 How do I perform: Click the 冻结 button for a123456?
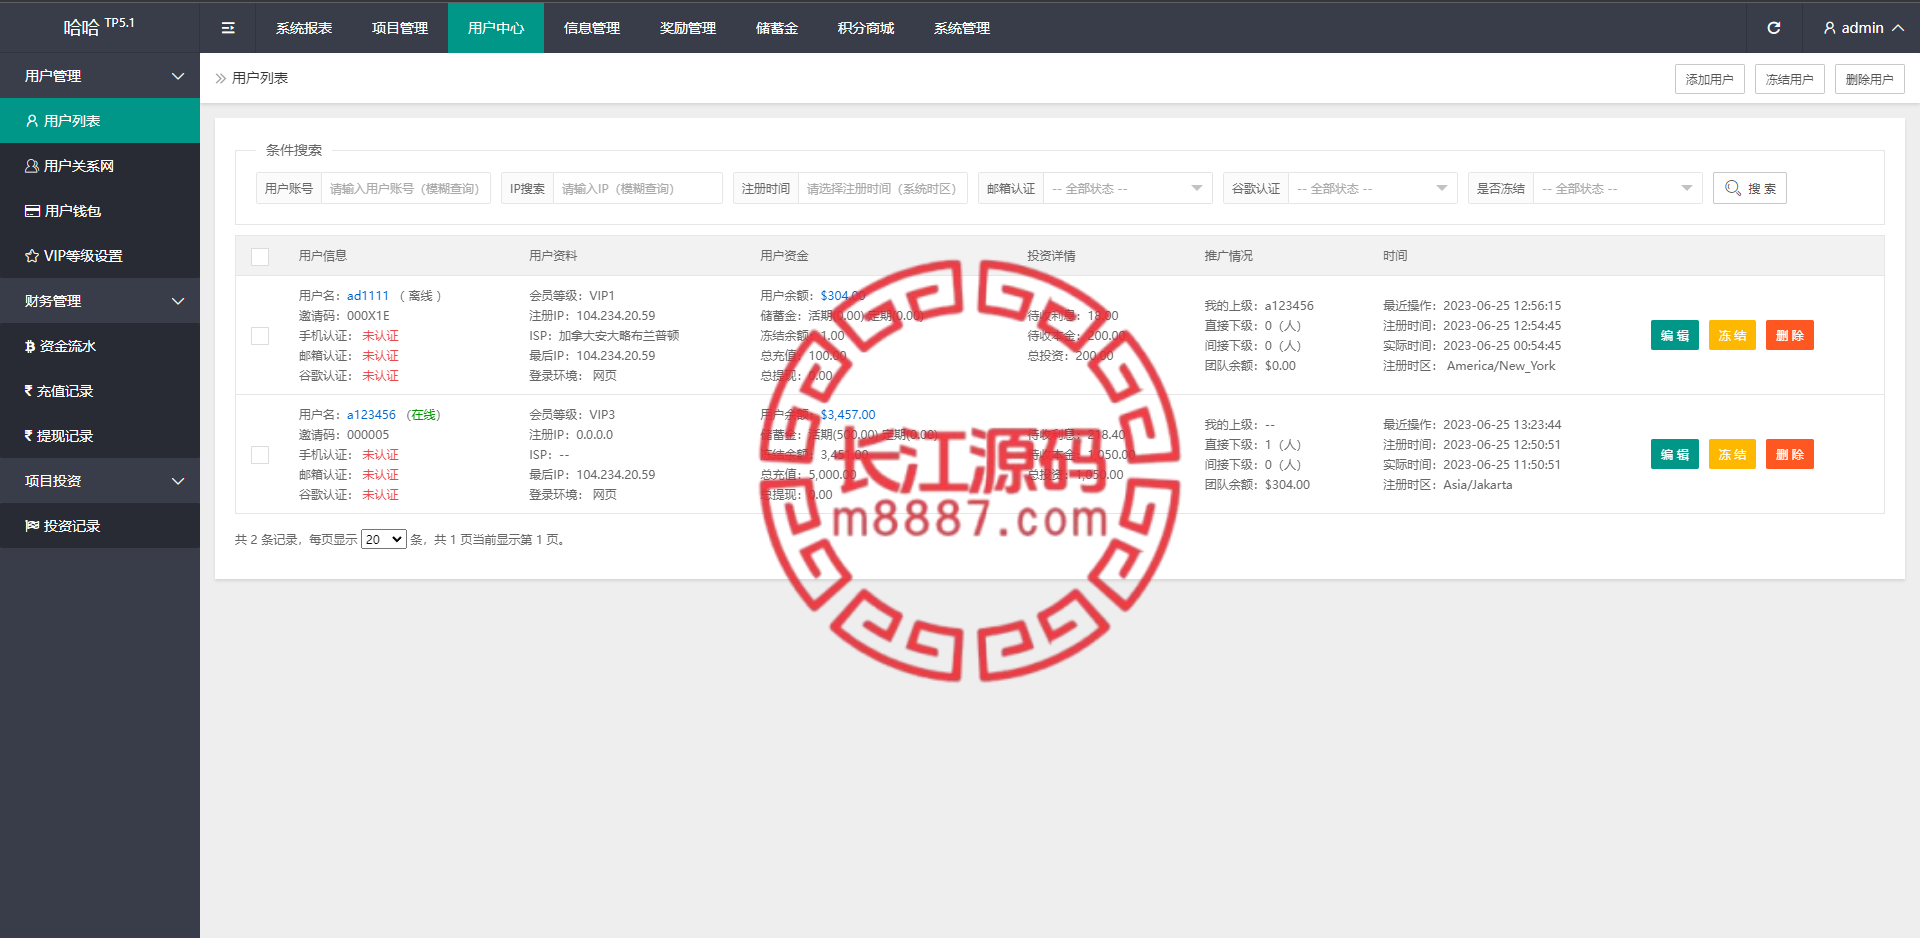(x=1732, y=454)
